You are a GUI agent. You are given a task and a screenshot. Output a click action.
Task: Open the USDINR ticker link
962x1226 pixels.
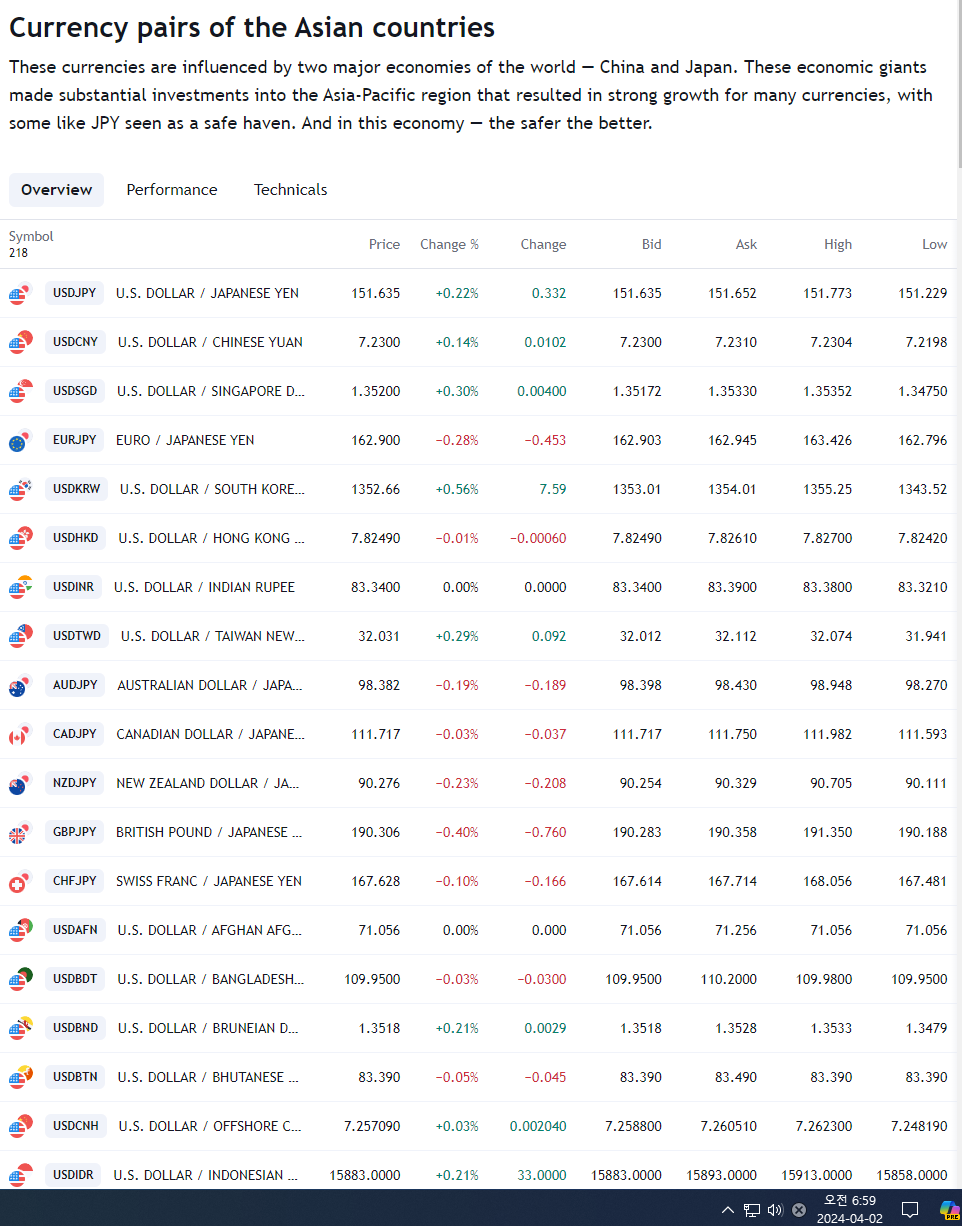point(73,587)
